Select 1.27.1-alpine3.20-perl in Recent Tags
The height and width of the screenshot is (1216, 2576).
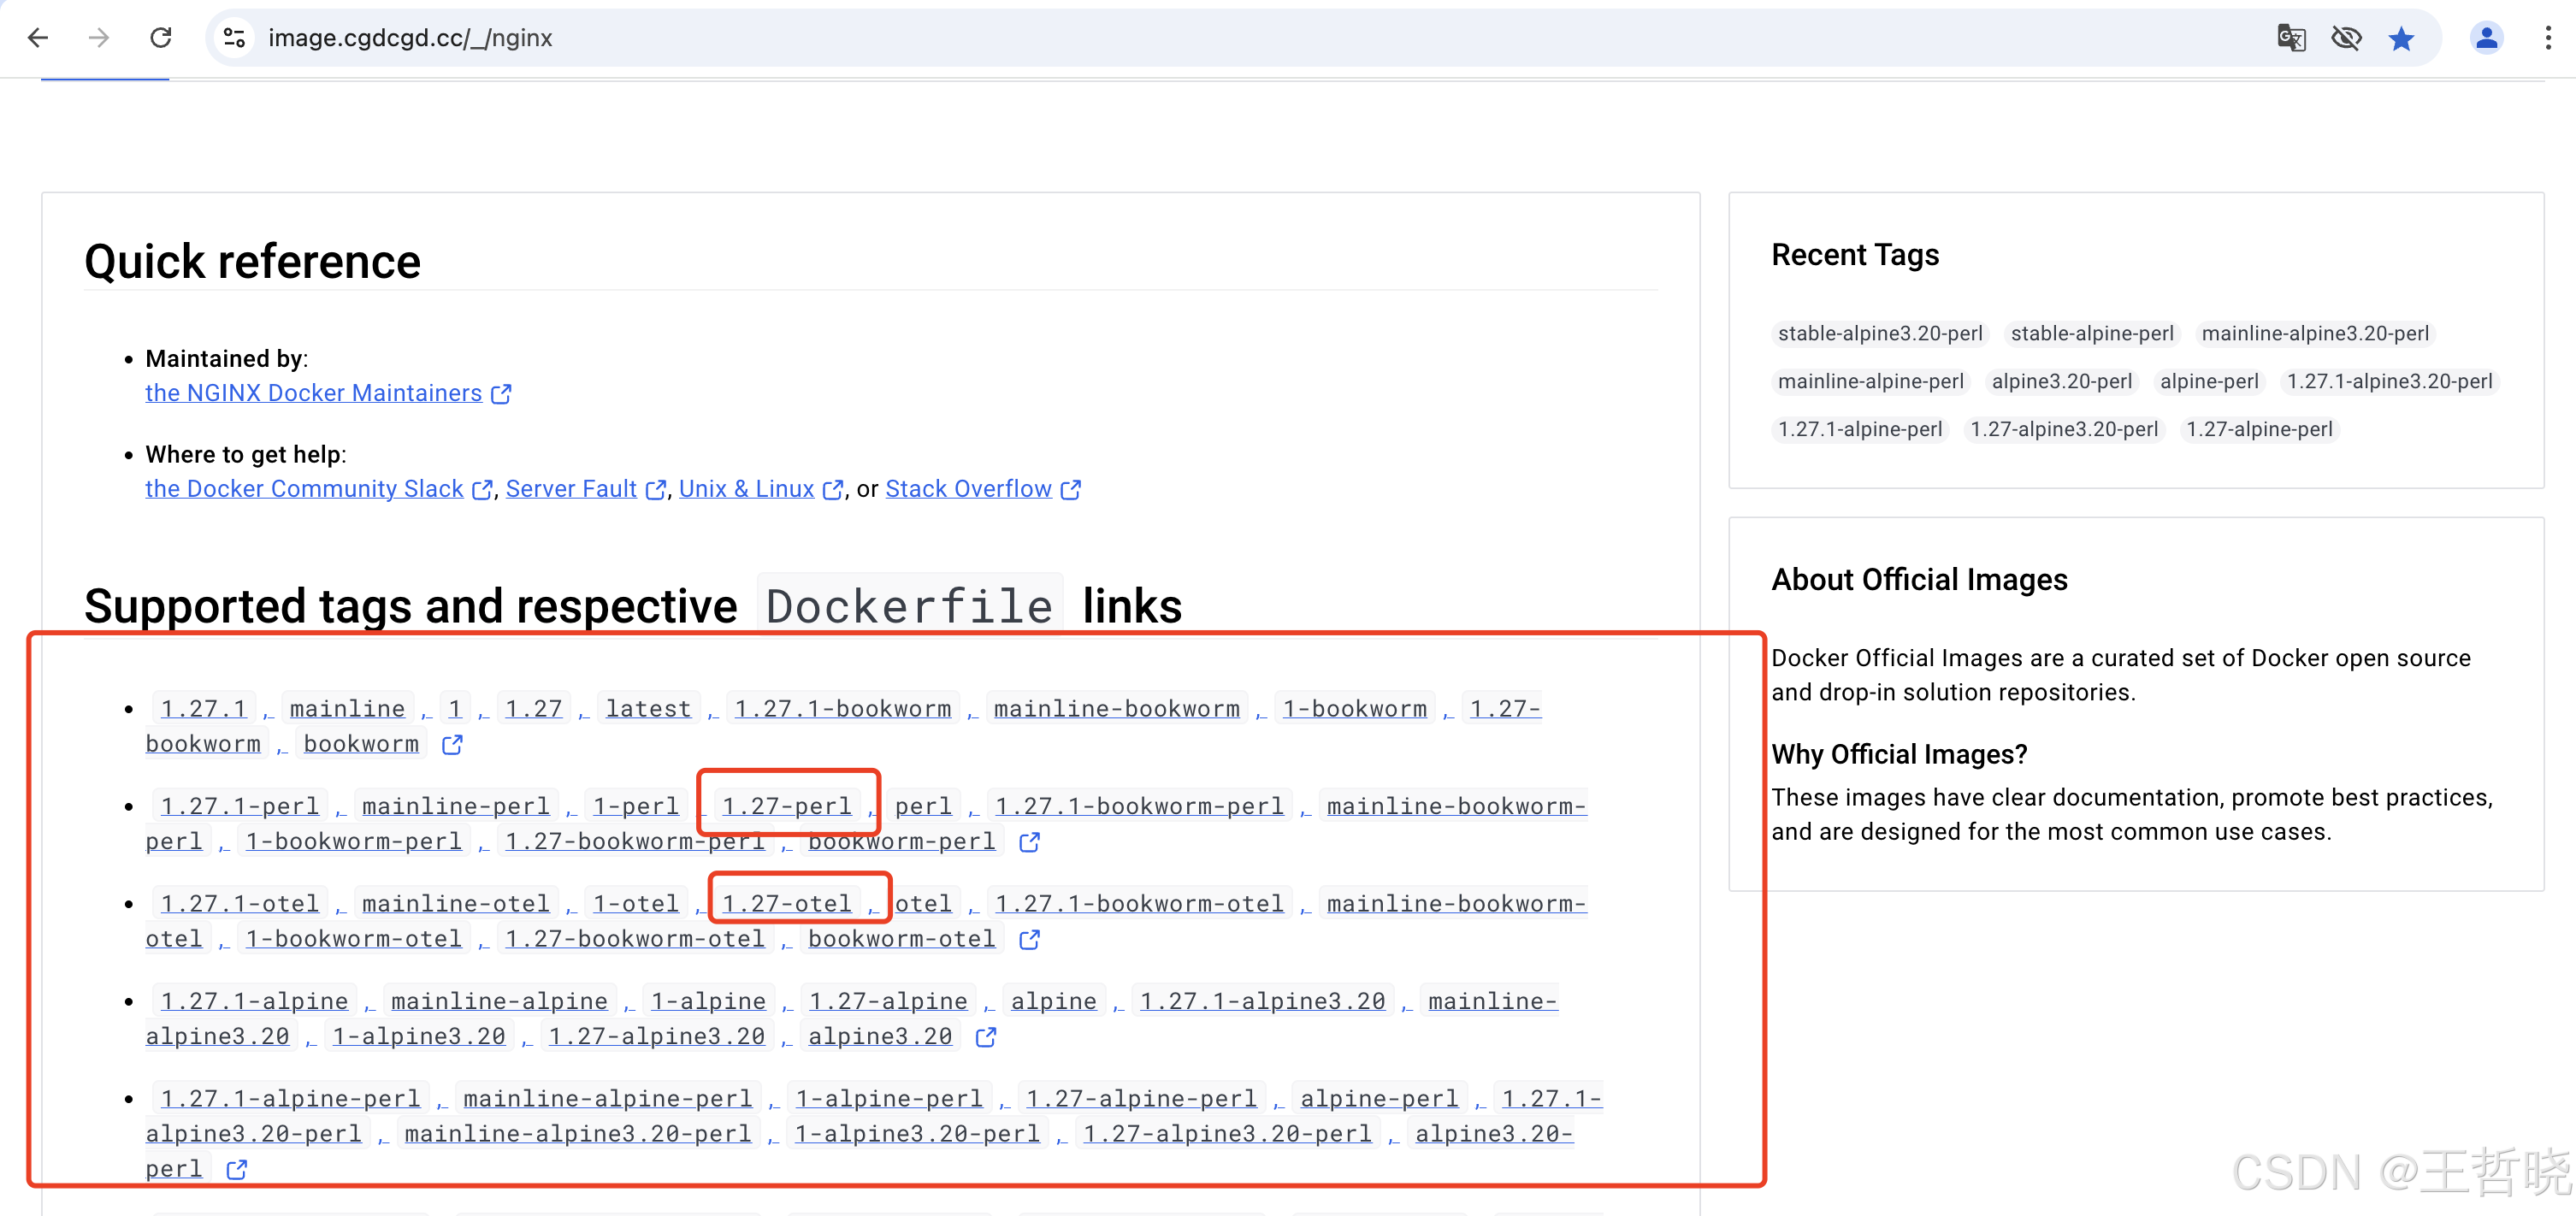(2390, 381)
